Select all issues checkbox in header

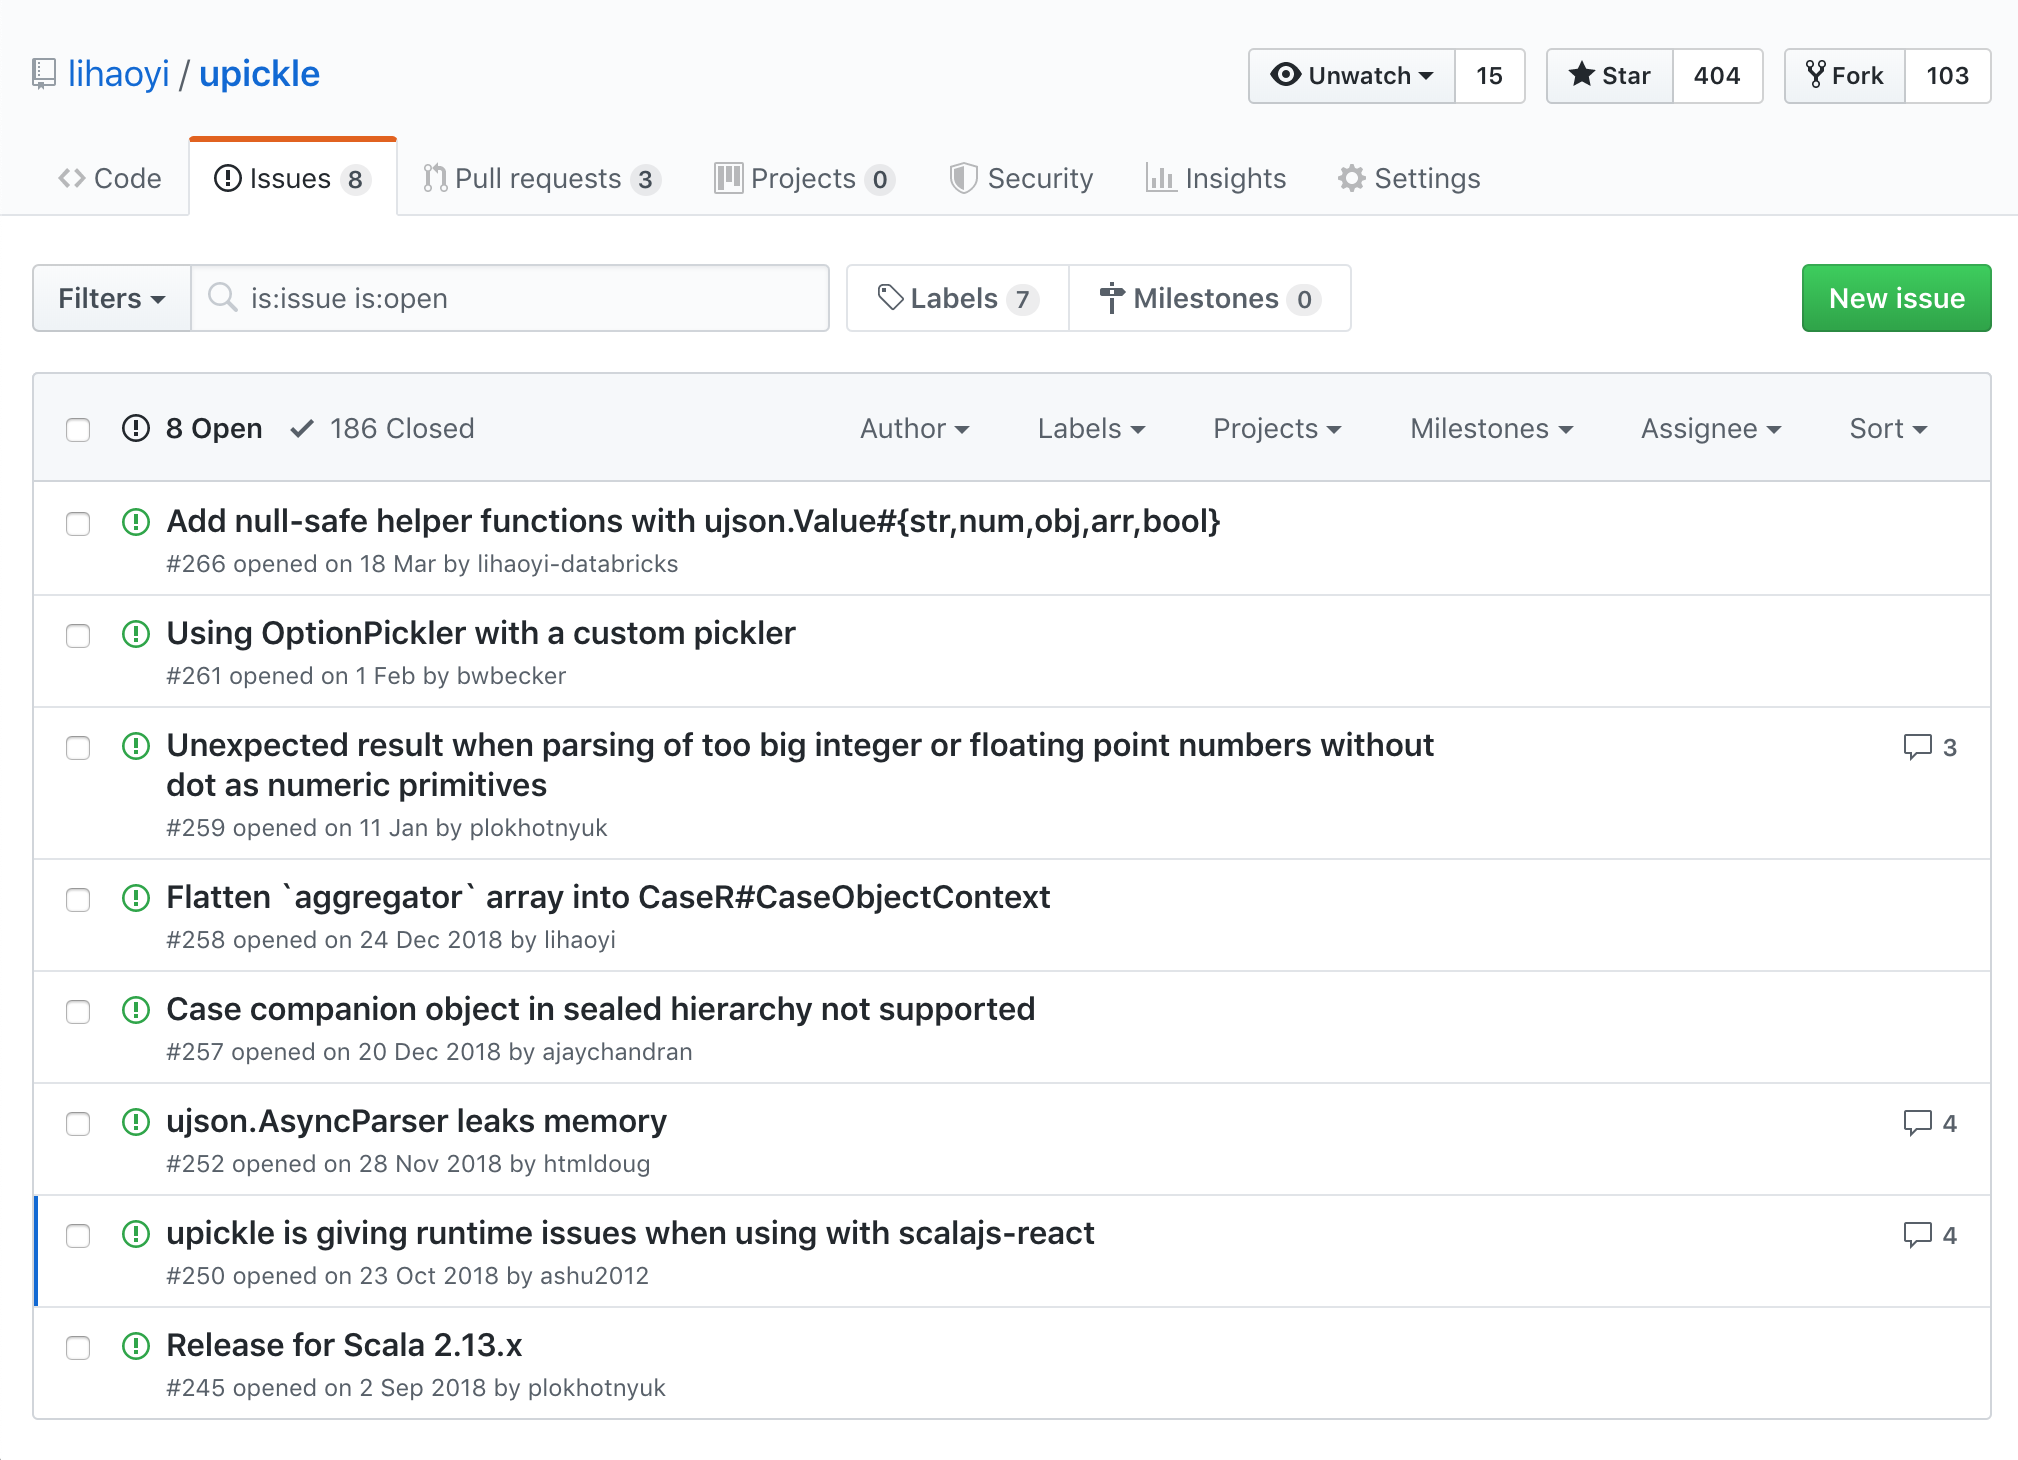point(78,430)
